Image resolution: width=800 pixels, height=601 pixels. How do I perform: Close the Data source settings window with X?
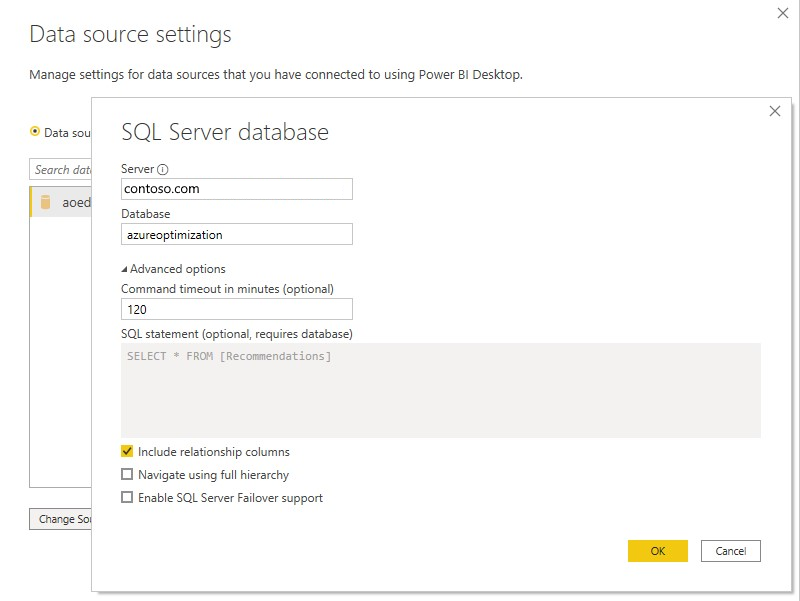coord(784,14)
